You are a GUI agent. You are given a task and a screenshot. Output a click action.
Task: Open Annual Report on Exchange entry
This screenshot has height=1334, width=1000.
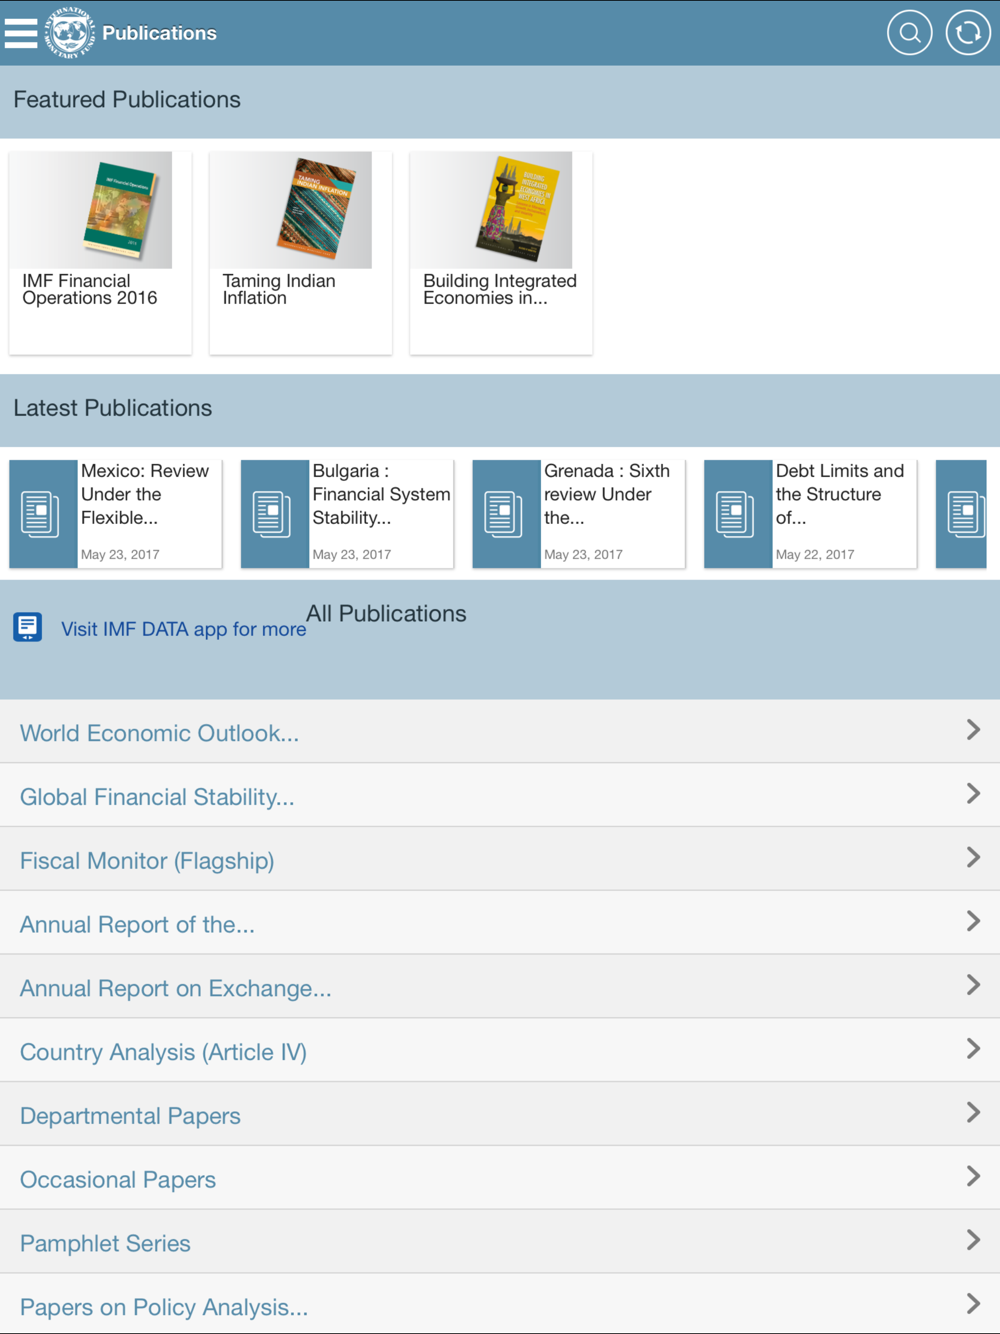pos(500,987)
